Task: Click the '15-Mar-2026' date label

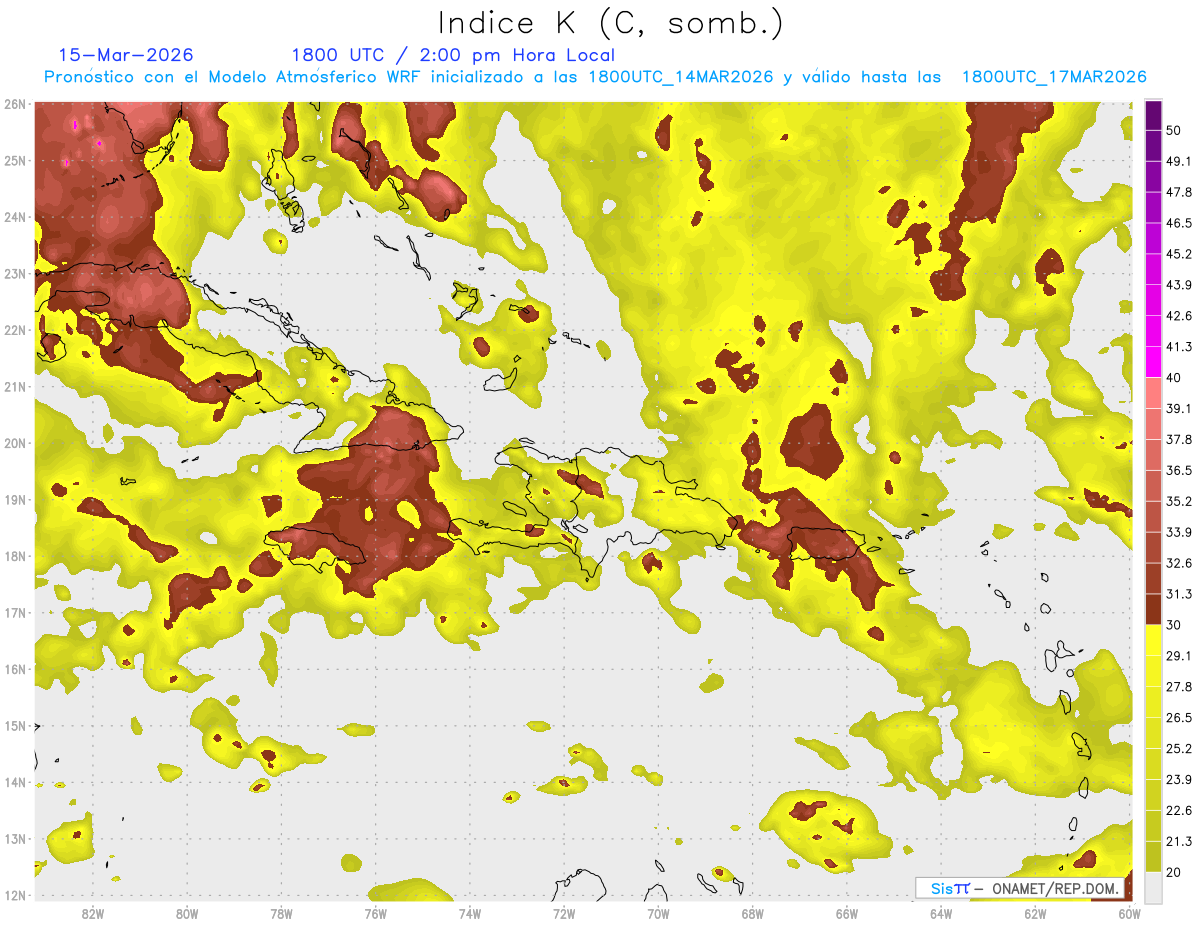Action: click(125, 55)
